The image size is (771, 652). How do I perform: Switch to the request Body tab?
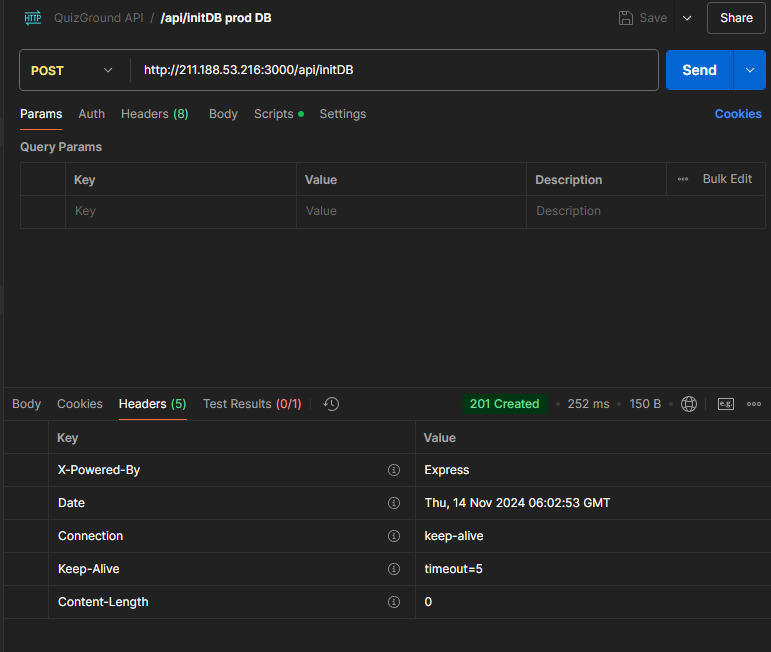223,114
